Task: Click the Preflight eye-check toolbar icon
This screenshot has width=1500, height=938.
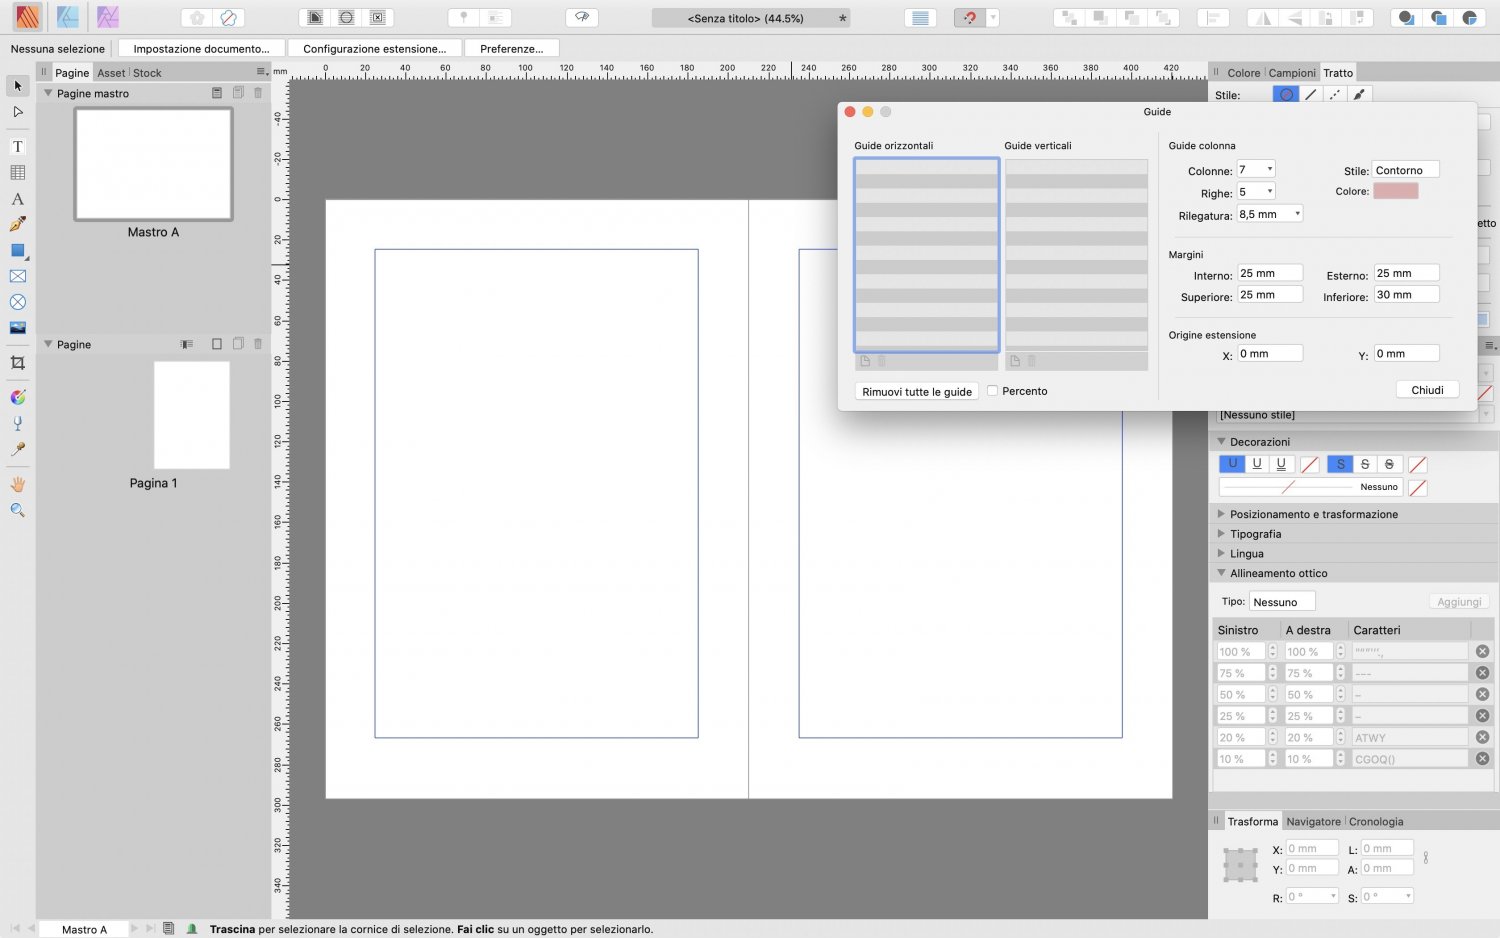Action: (581, 18)
